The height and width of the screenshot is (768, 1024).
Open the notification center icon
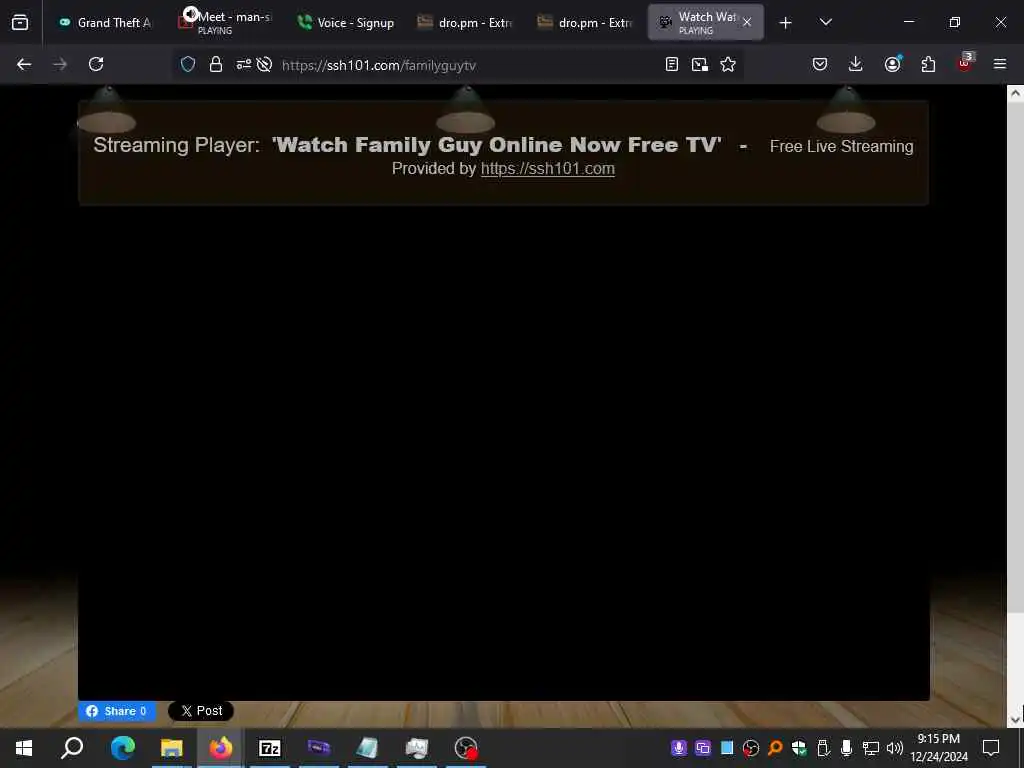point(991,748)
